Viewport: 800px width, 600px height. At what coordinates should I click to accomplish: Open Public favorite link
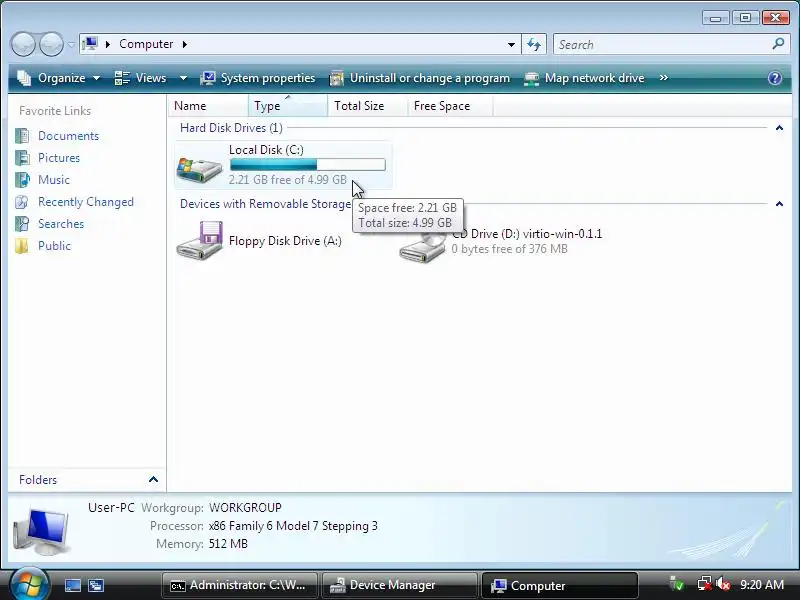click(54, 245)
